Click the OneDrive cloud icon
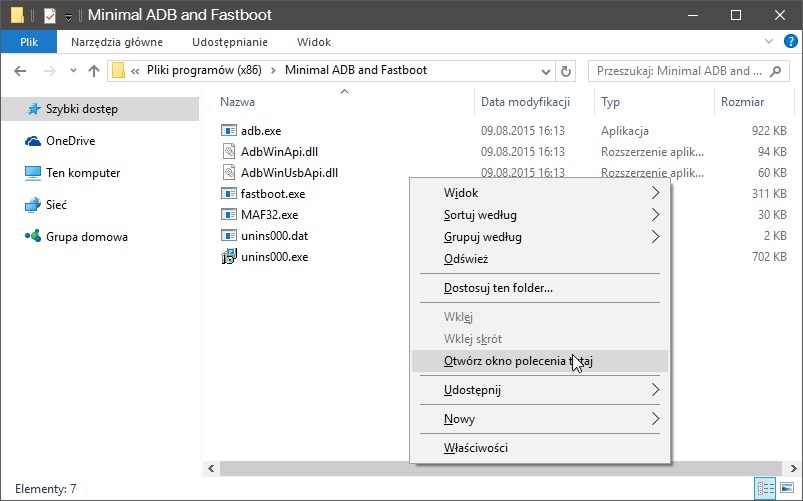This screenshot has width=803, height=501. [x=33, y=141]
